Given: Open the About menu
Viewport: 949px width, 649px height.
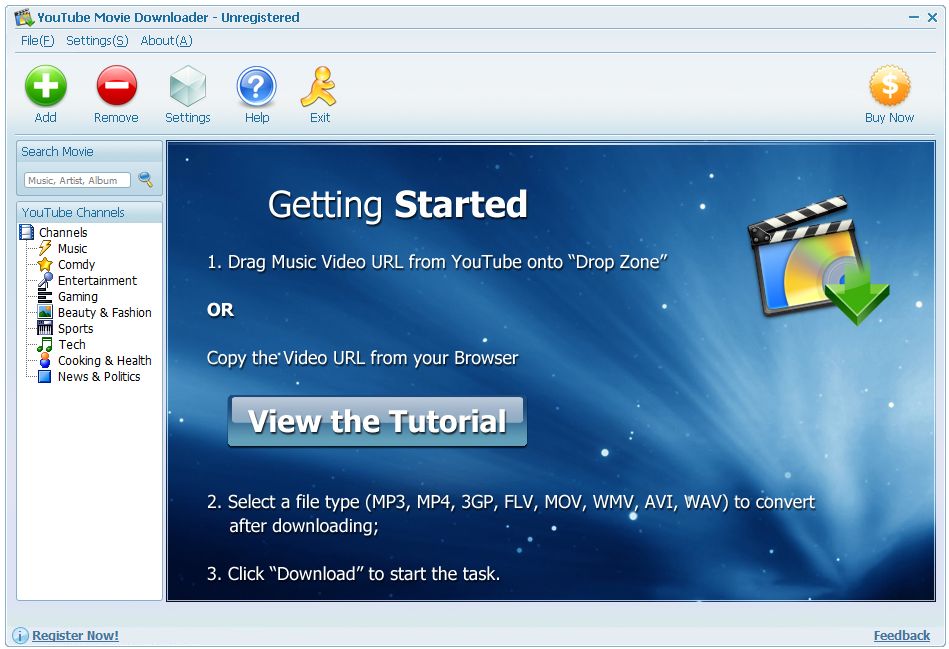Looking at the screenshot, I should tap(166, 41).
